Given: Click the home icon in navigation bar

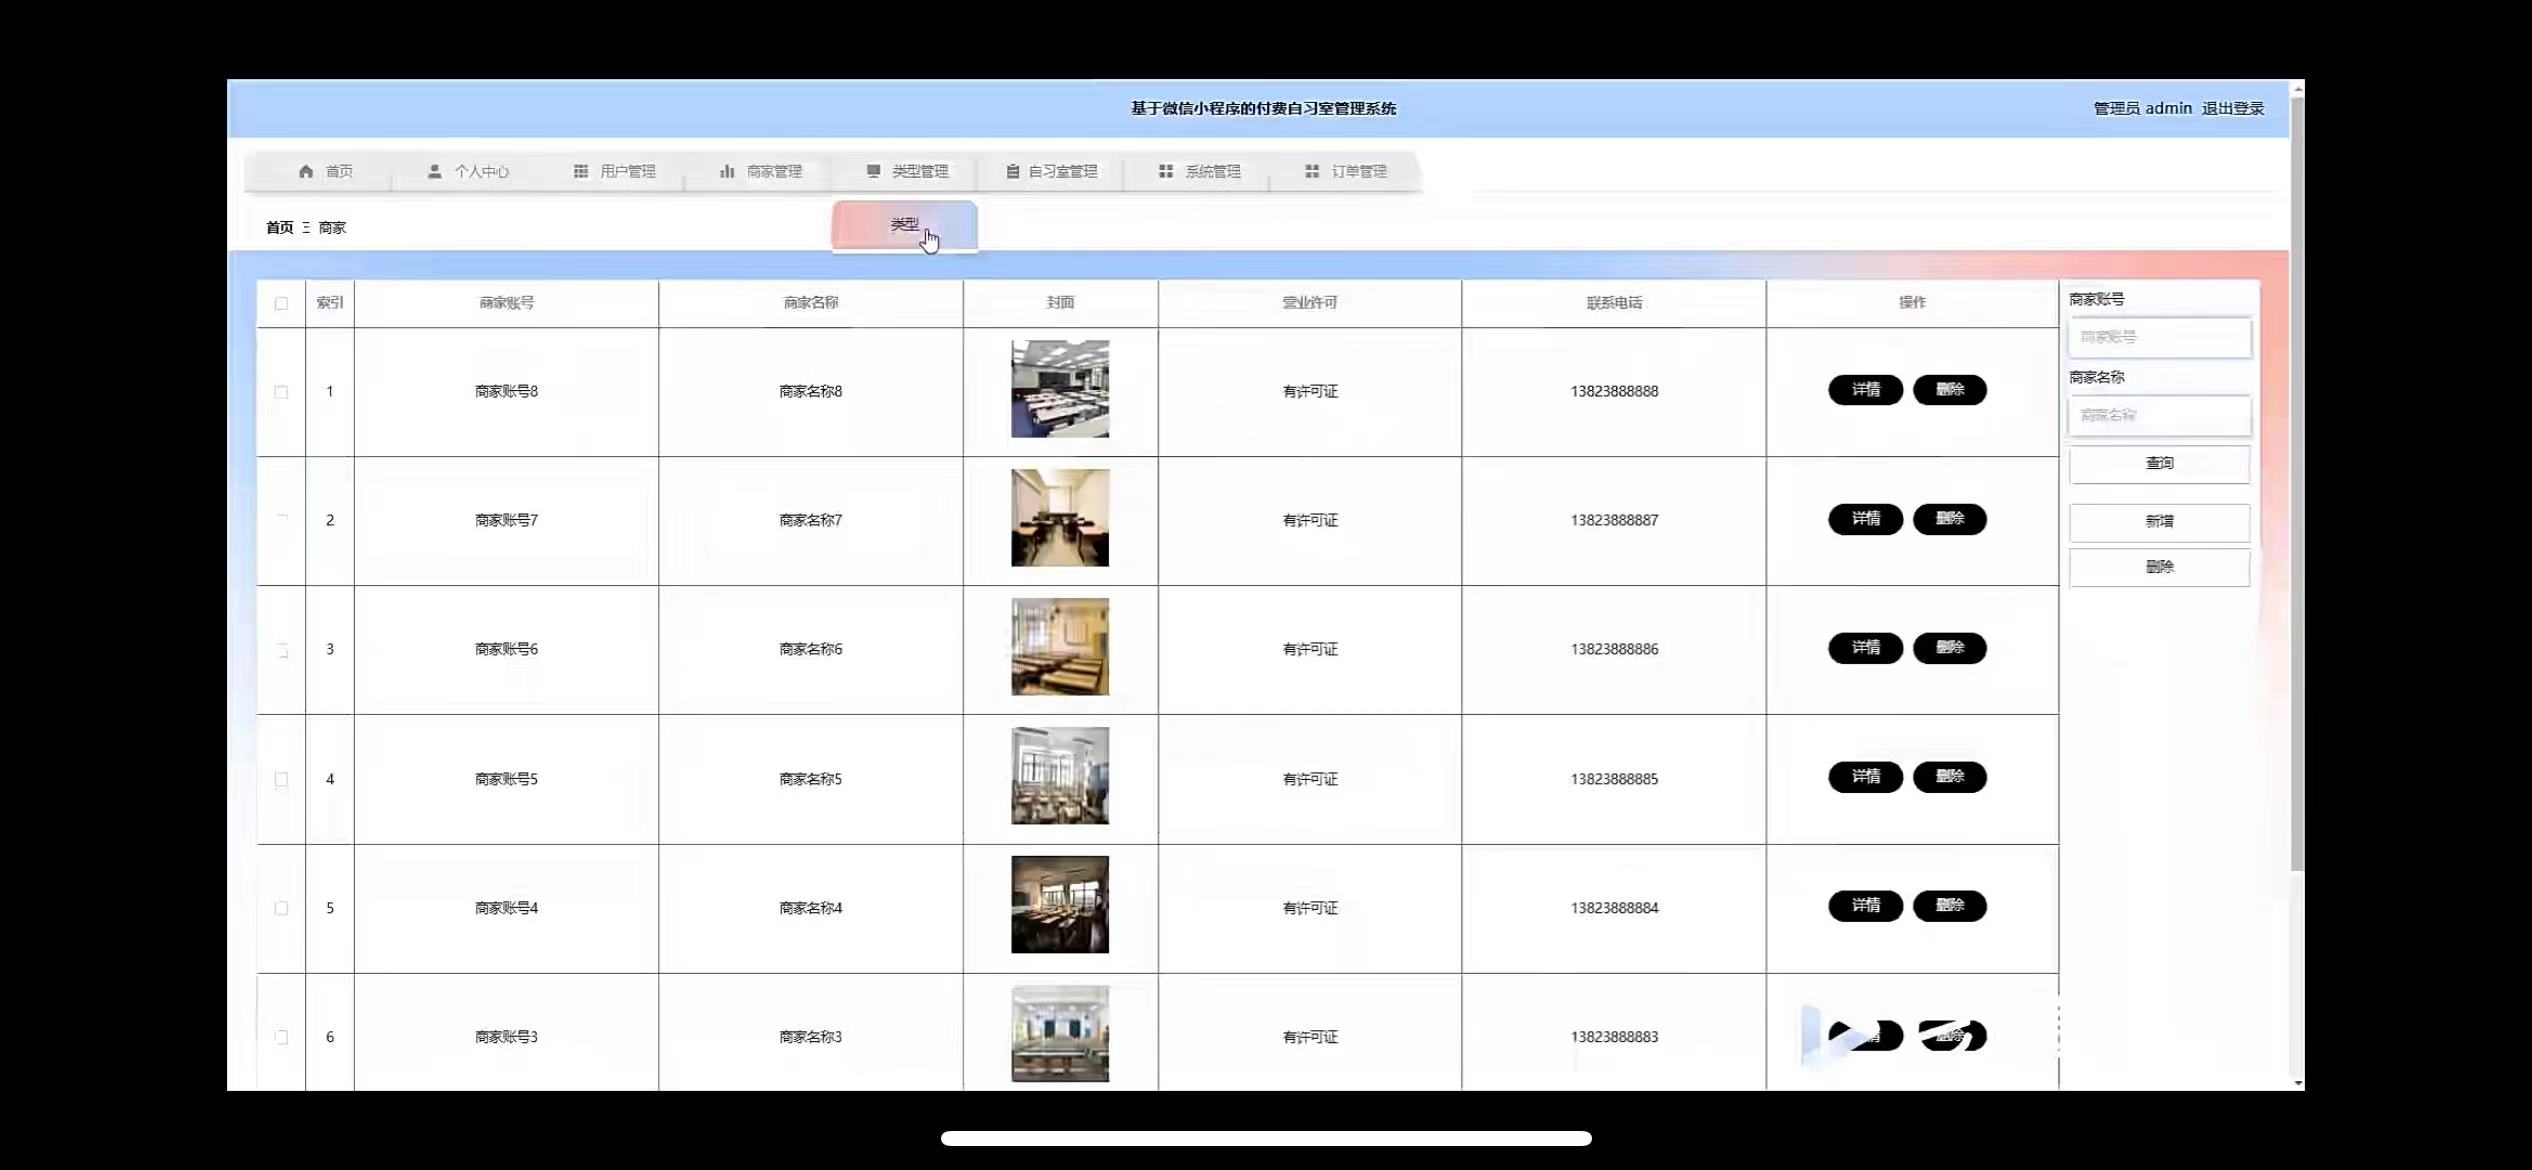Looking at the screenshot, I should point(306,171).
